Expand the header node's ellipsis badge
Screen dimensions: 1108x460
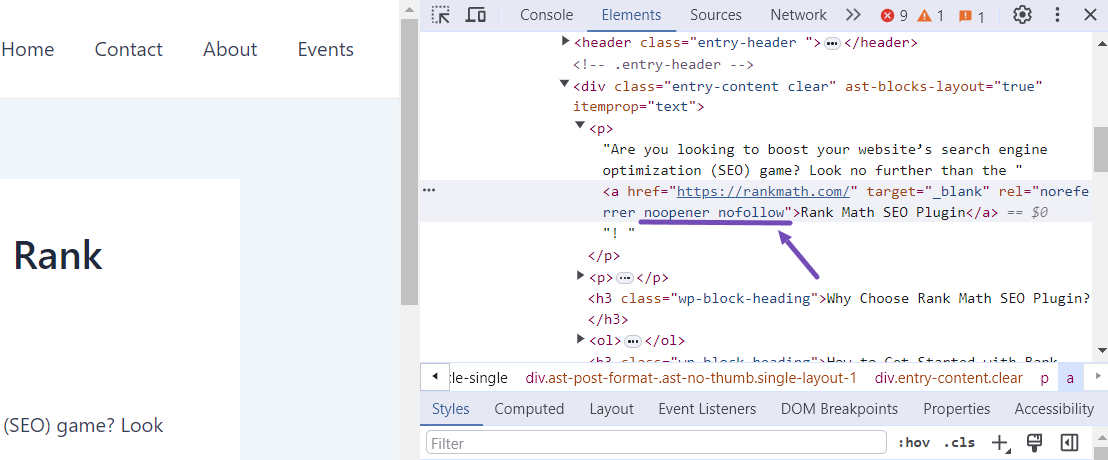(832, 43)
